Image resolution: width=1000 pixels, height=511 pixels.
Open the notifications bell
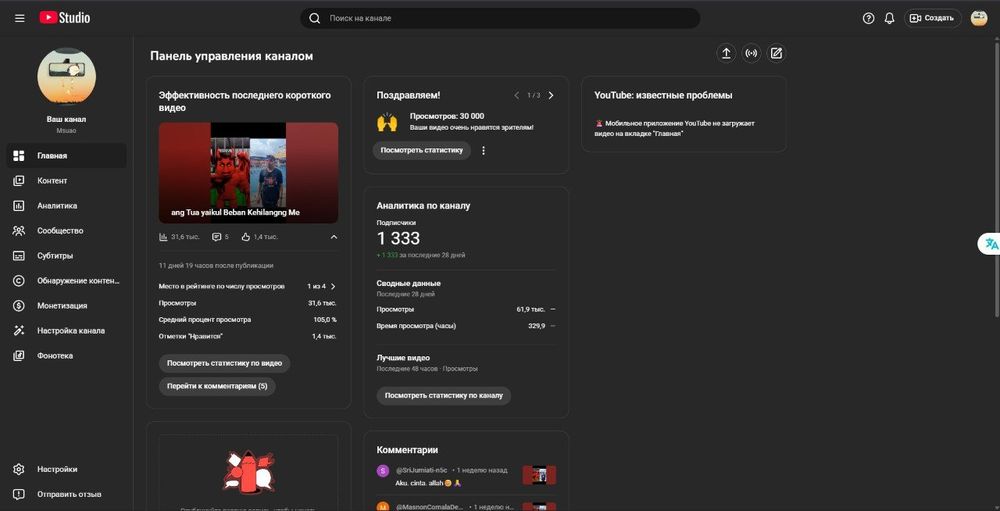pyautogui.click(x=889, y=19)
